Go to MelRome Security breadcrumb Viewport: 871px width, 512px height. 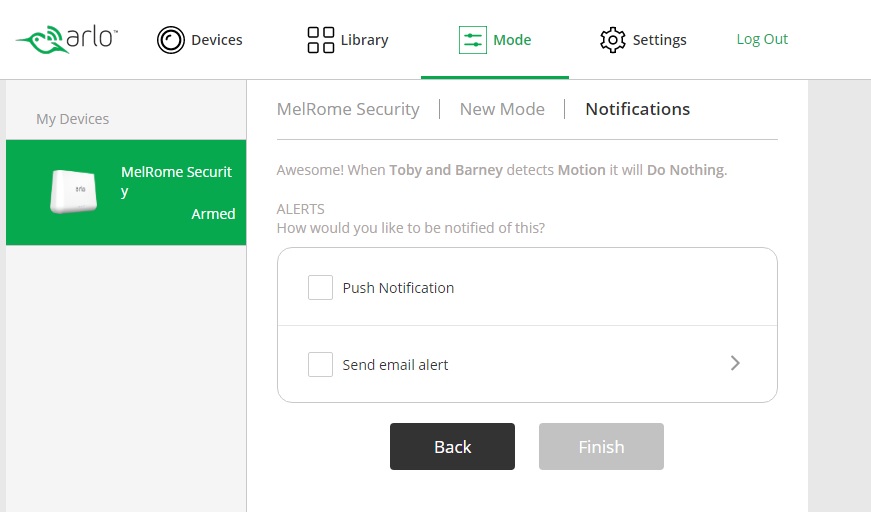[x=348, y=109]
